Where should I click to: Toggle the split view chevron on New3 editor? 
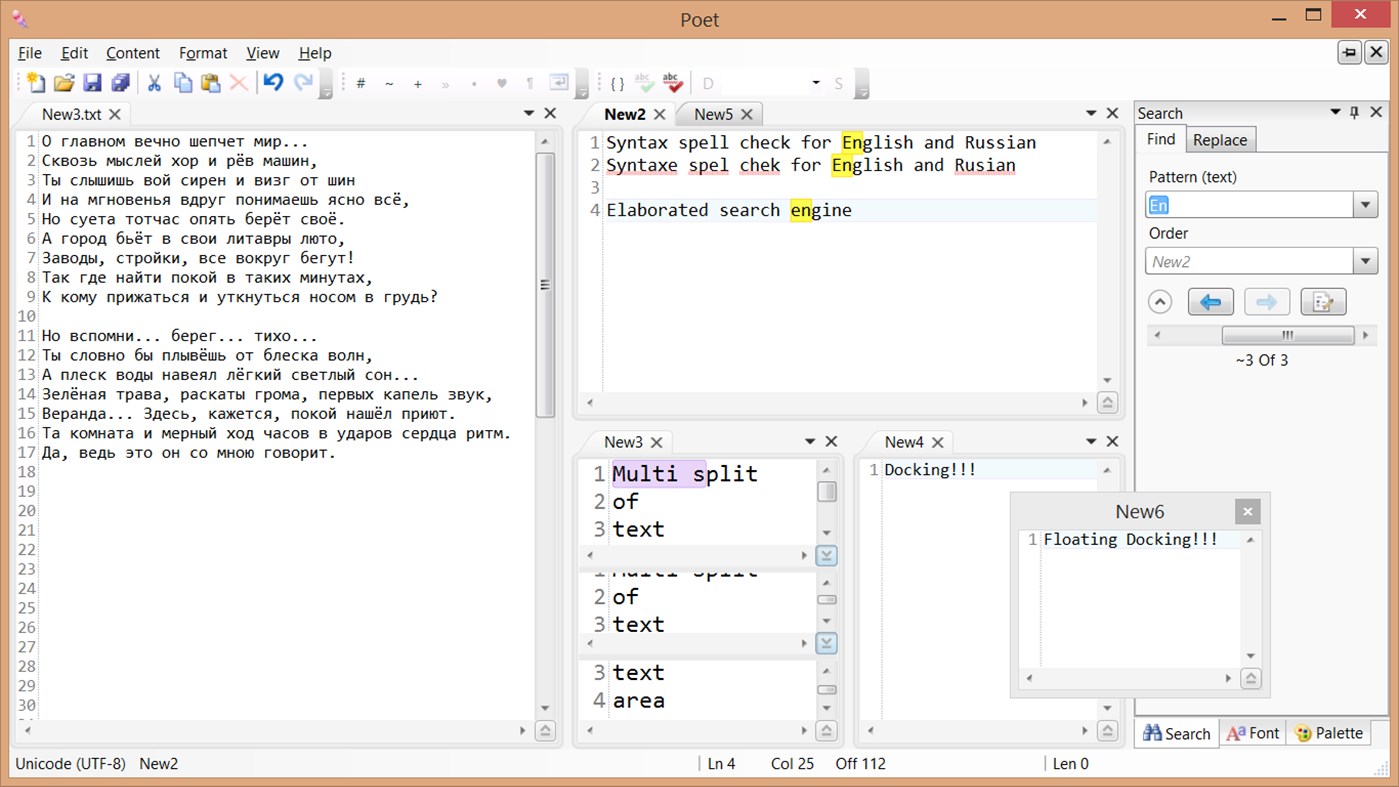point(826,554)
